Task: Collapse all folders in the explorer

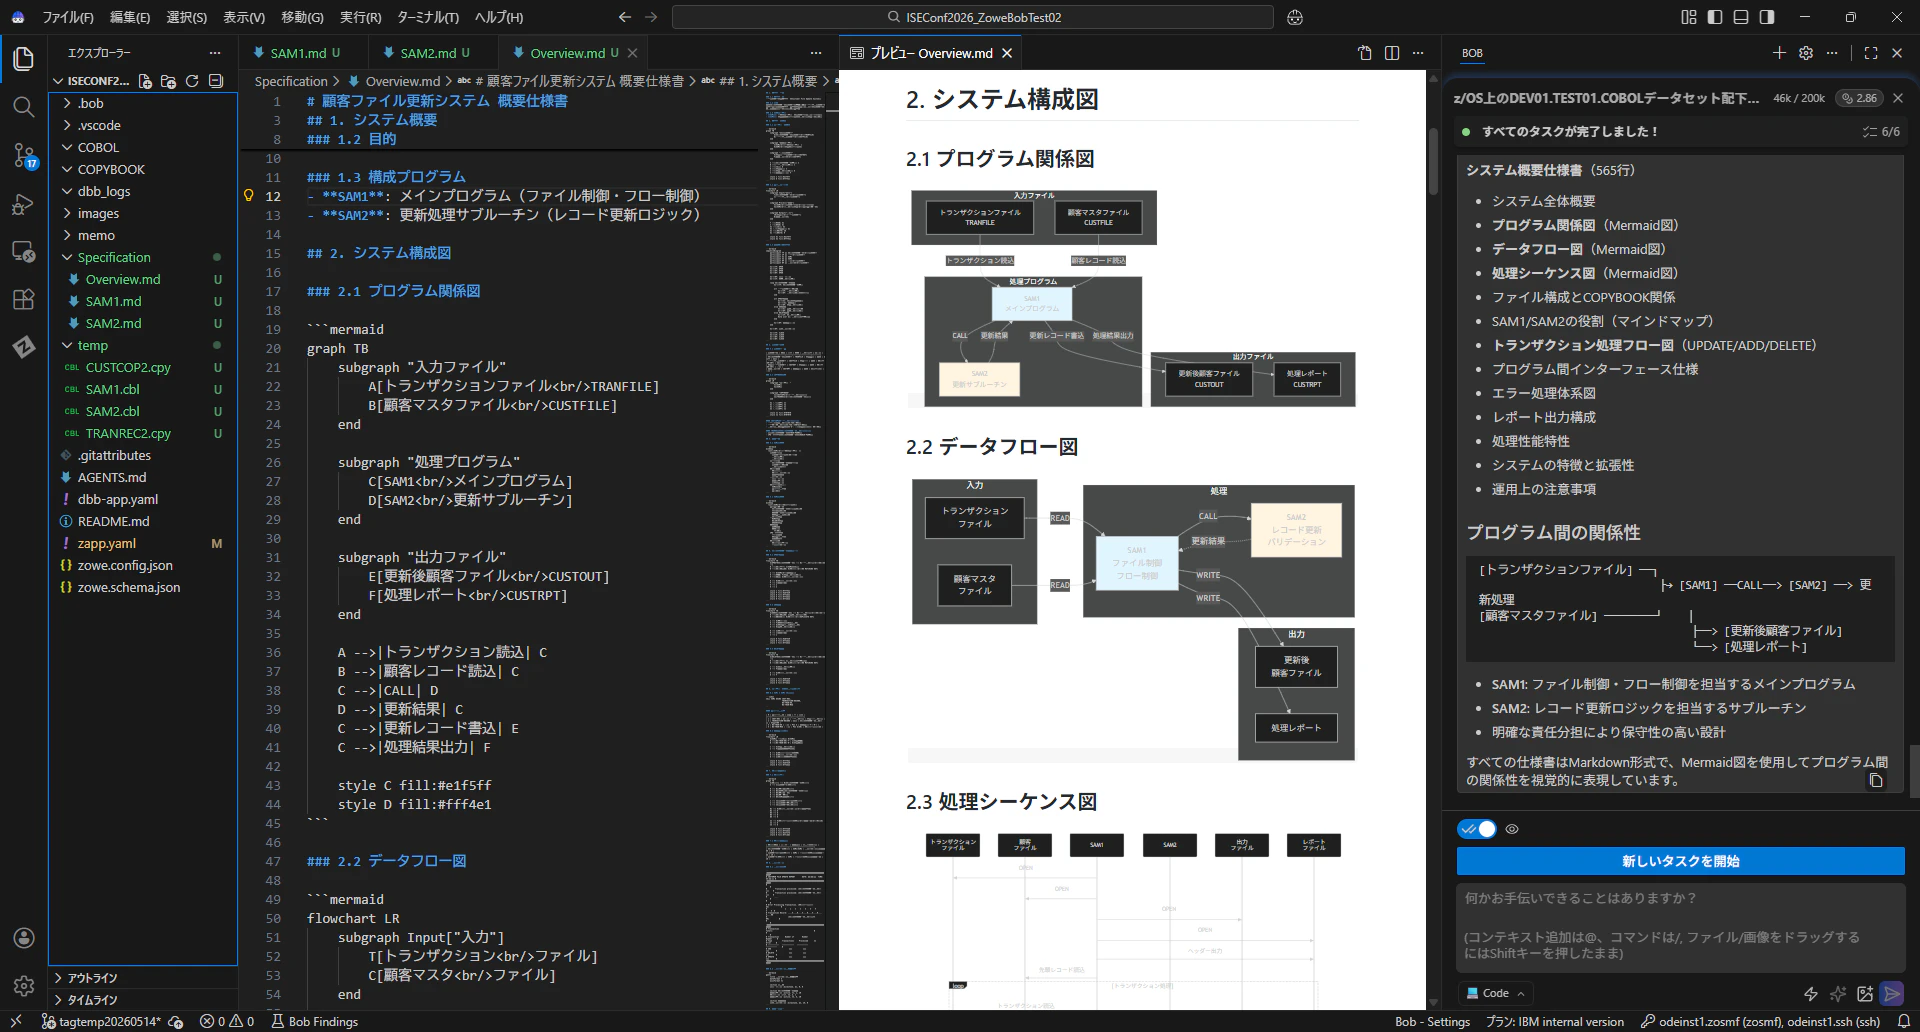Action: click(215, 81)
